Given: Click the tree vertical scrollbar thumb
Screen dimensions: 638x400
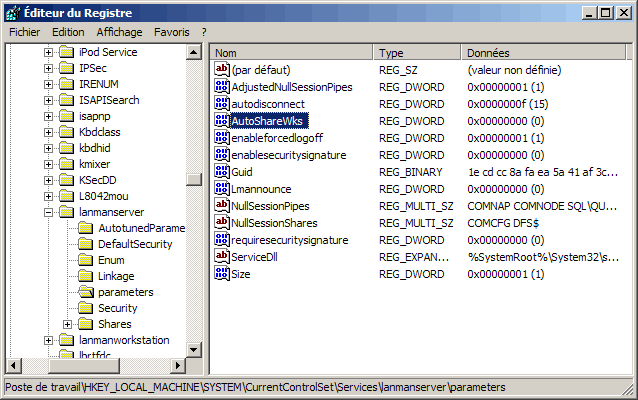Looking at the screenshot, I should [194, 179].
